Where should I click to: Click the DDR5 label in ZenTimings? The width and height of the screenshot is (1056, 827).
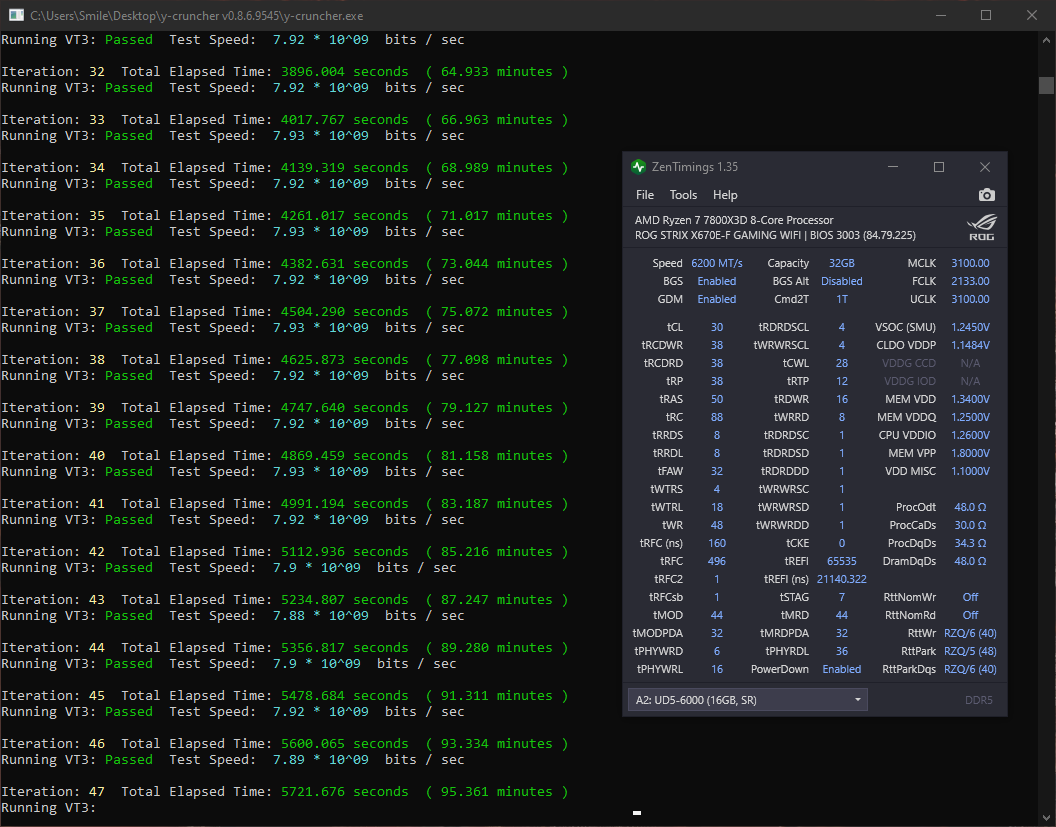click(x=979, y=700)
